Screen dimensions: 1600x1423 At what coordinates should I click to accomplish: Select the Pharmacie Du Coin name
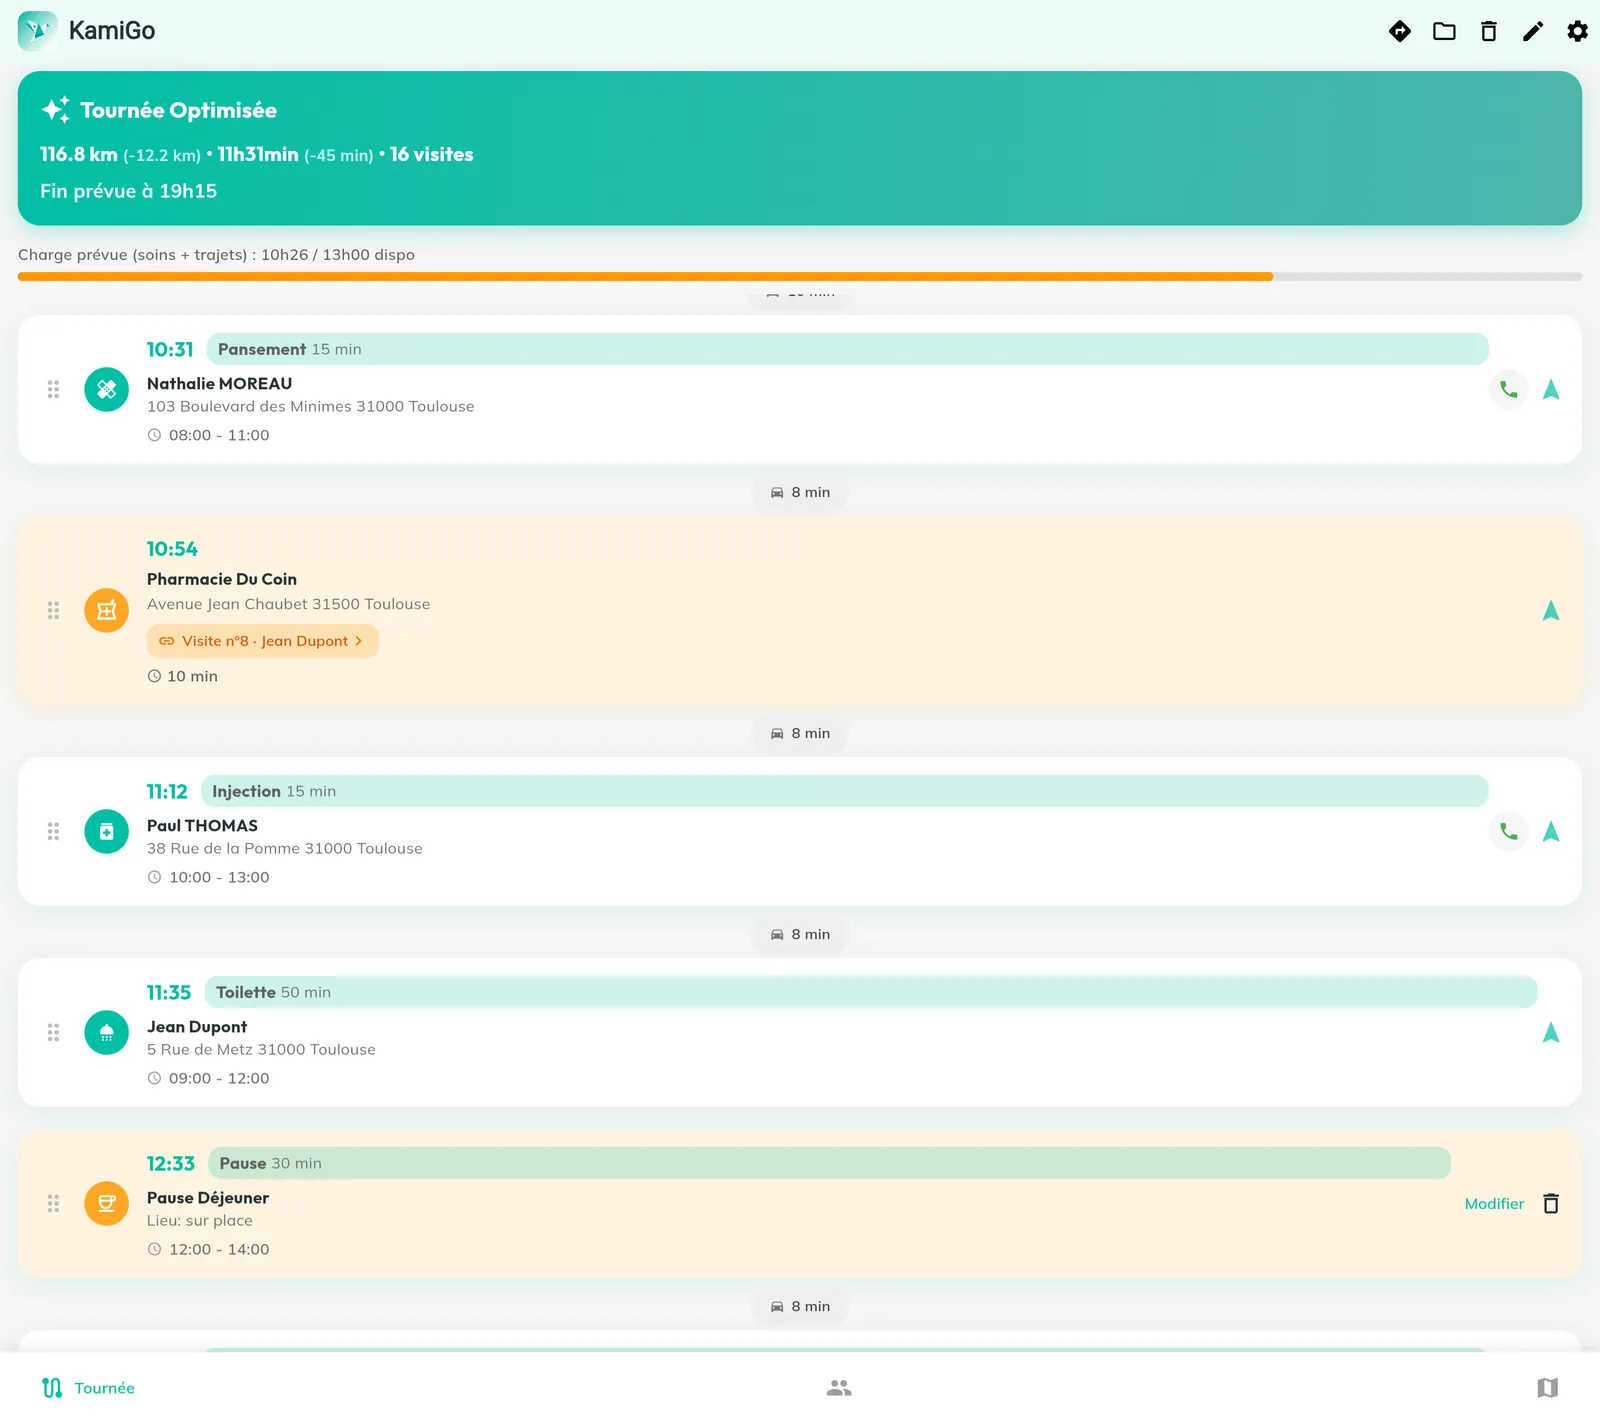click(x=222, y=580)
